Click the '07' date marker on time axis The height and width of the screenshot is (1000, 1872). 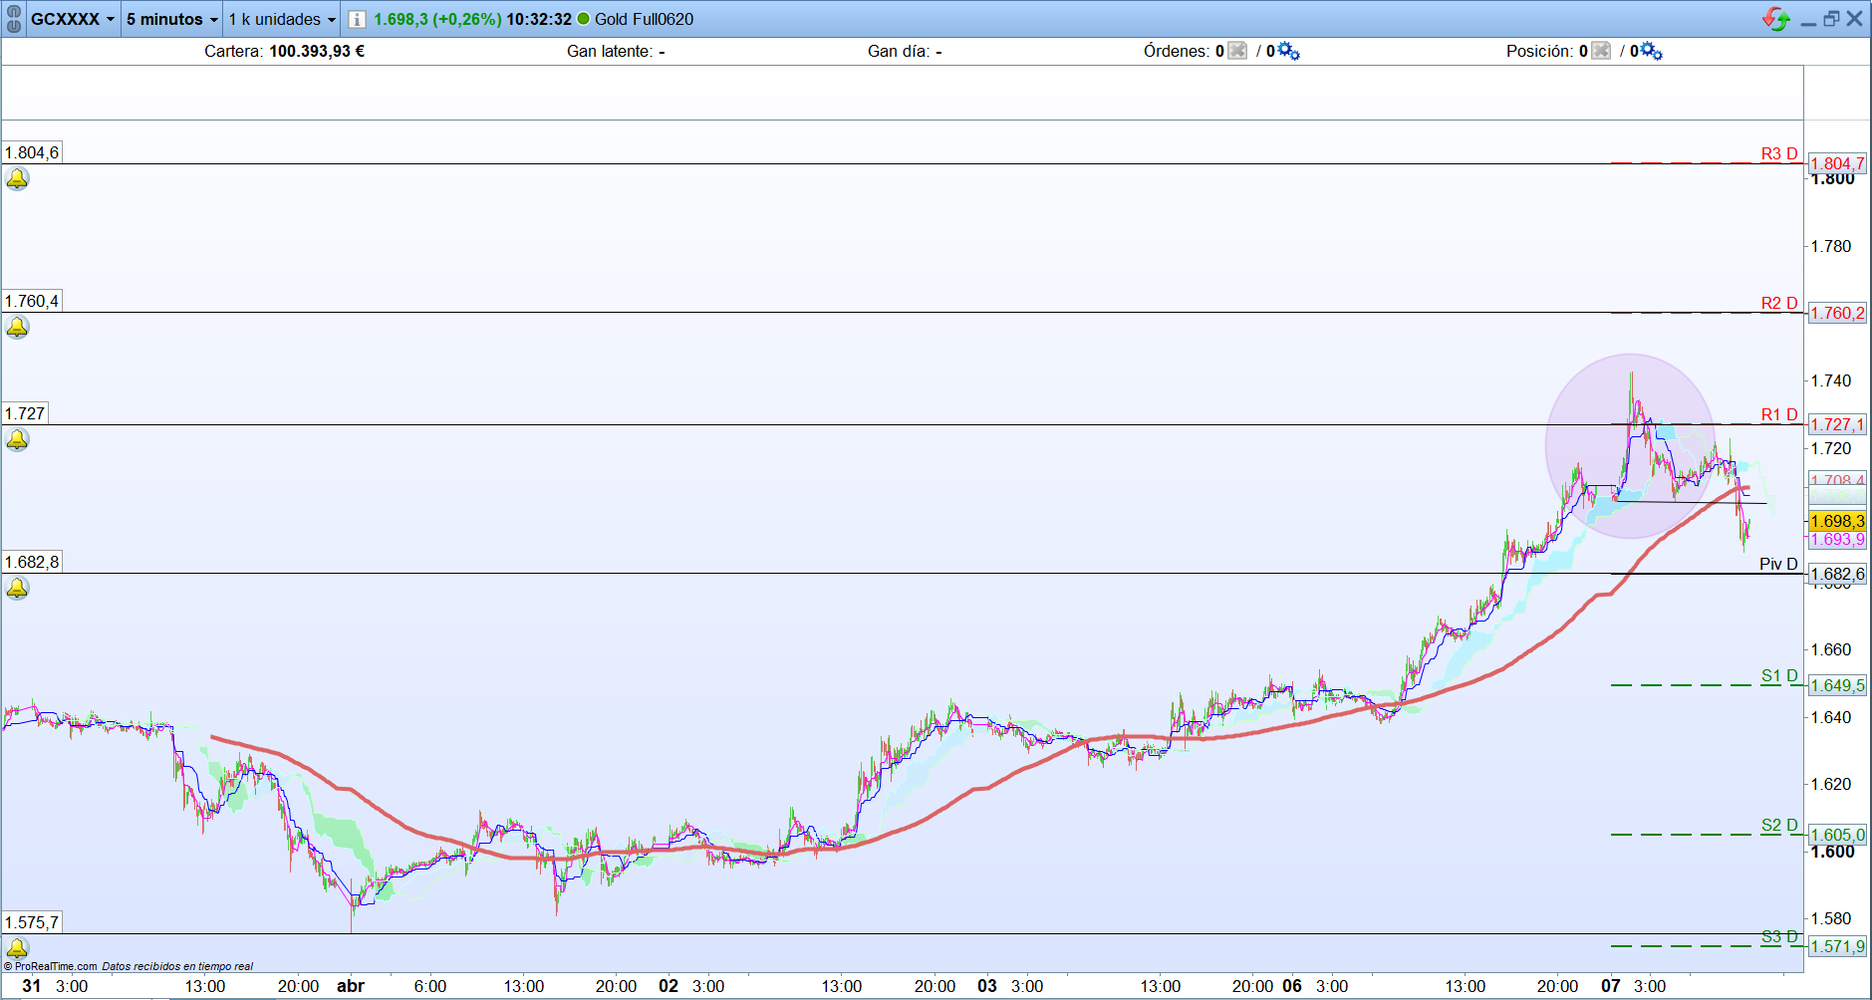pos(1610,986)
